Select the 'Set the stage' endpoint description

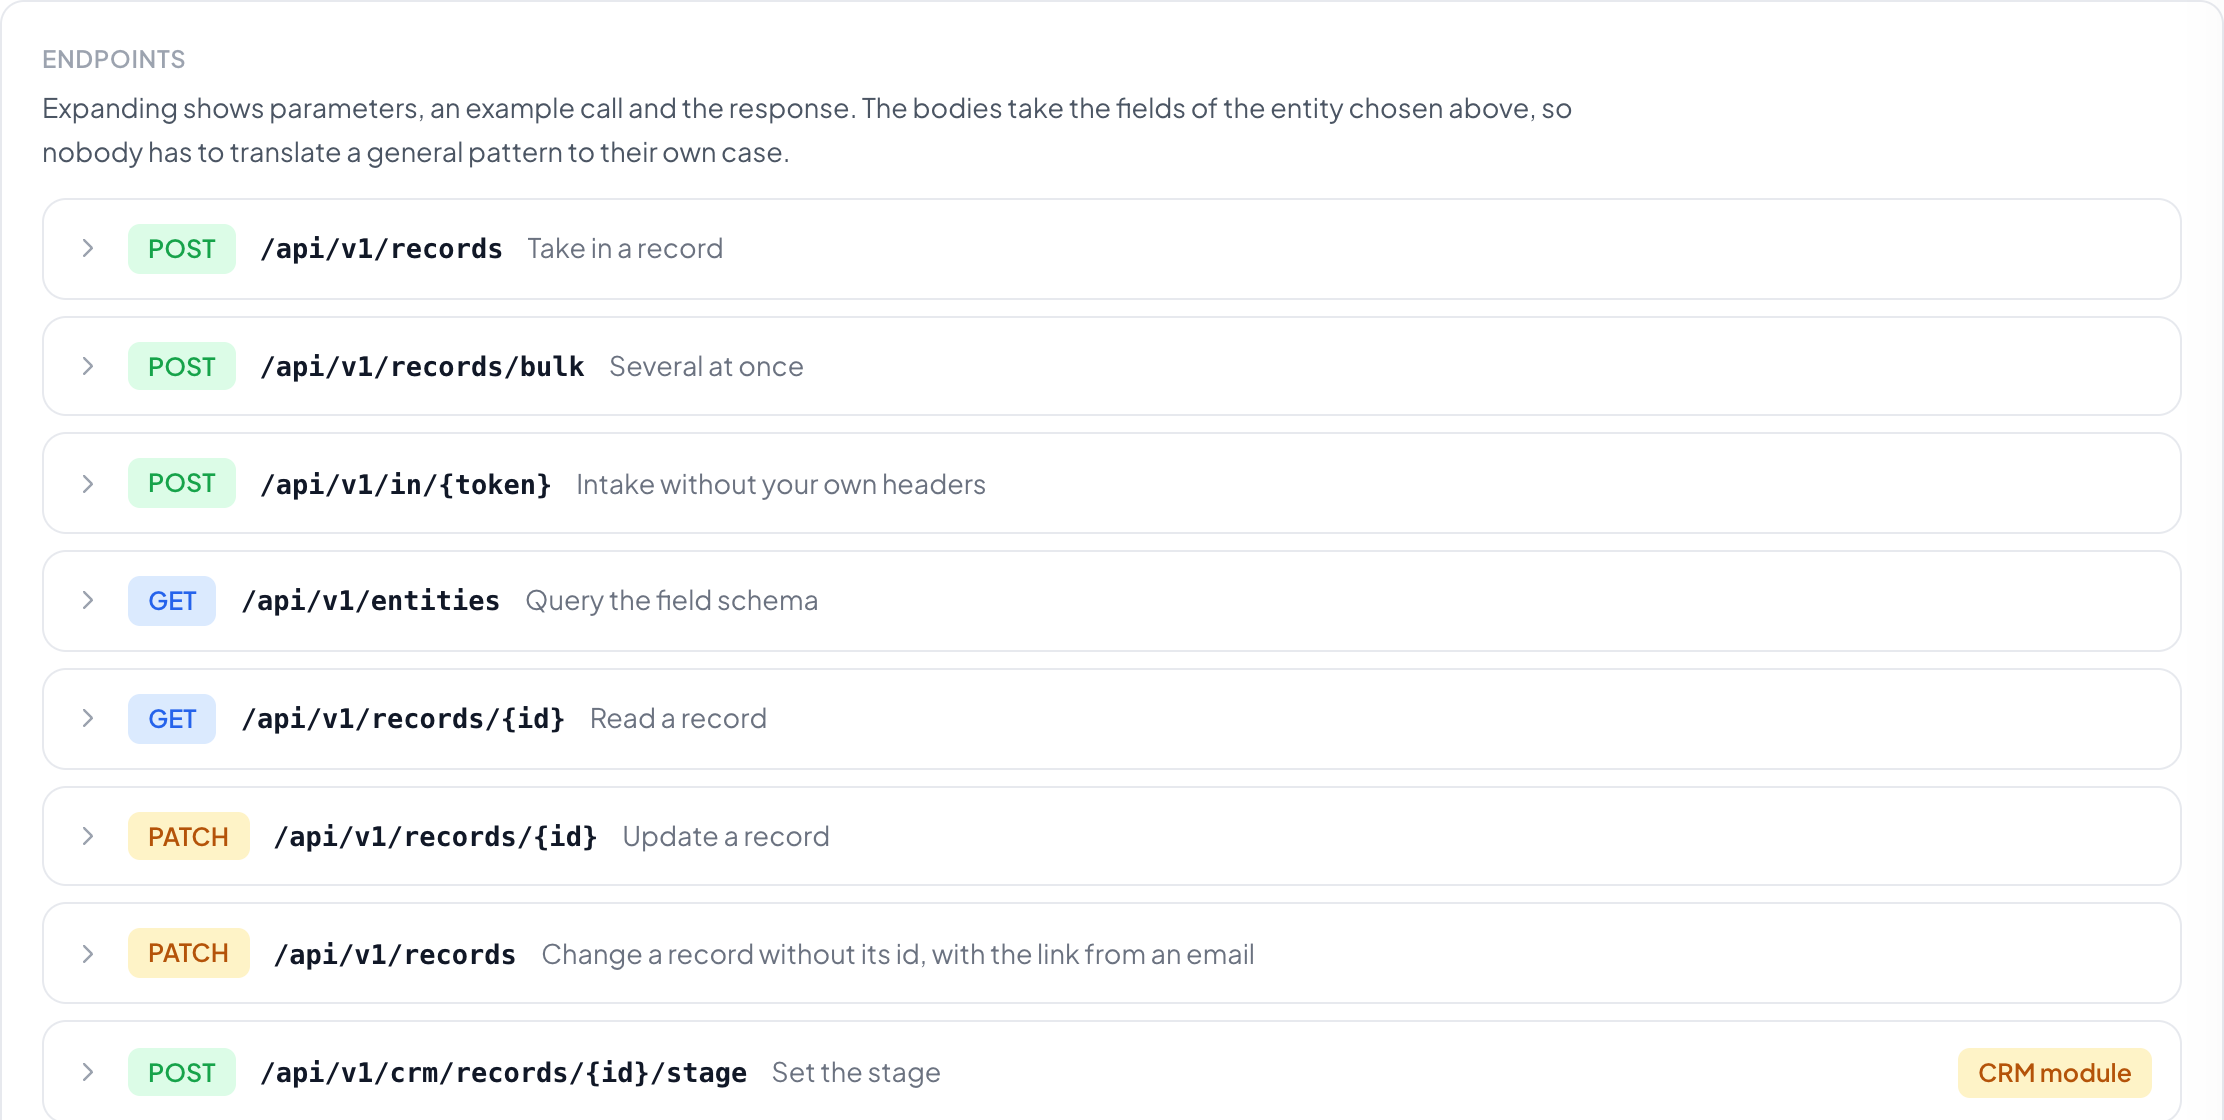click(x=856, y=1072)
